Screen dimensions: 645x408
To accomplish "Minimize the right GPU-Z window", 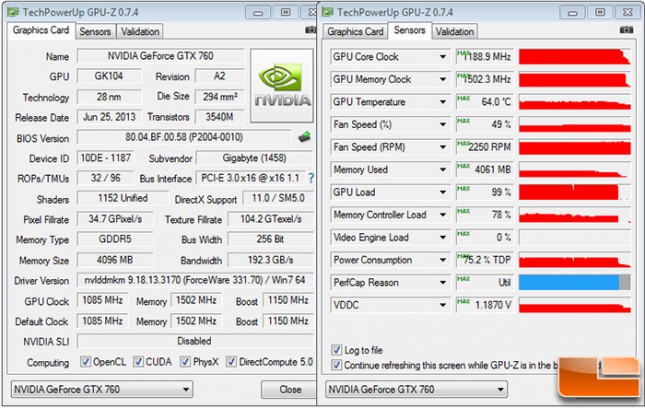I will [572, 12].
